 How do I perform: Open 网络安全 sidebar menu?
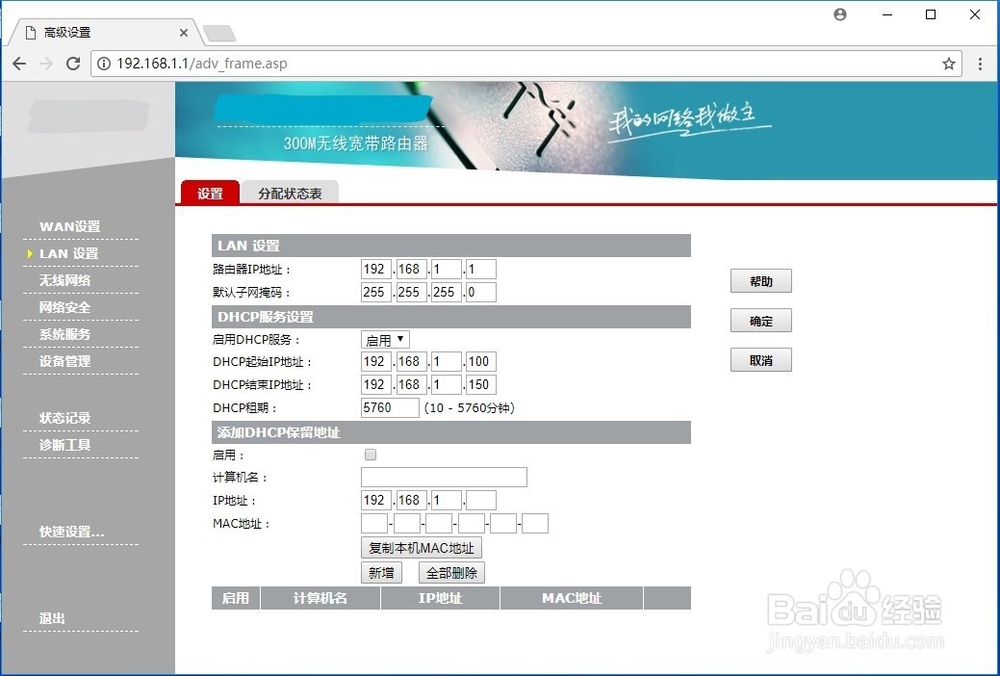pyautogui.click(x=65, y=307)
